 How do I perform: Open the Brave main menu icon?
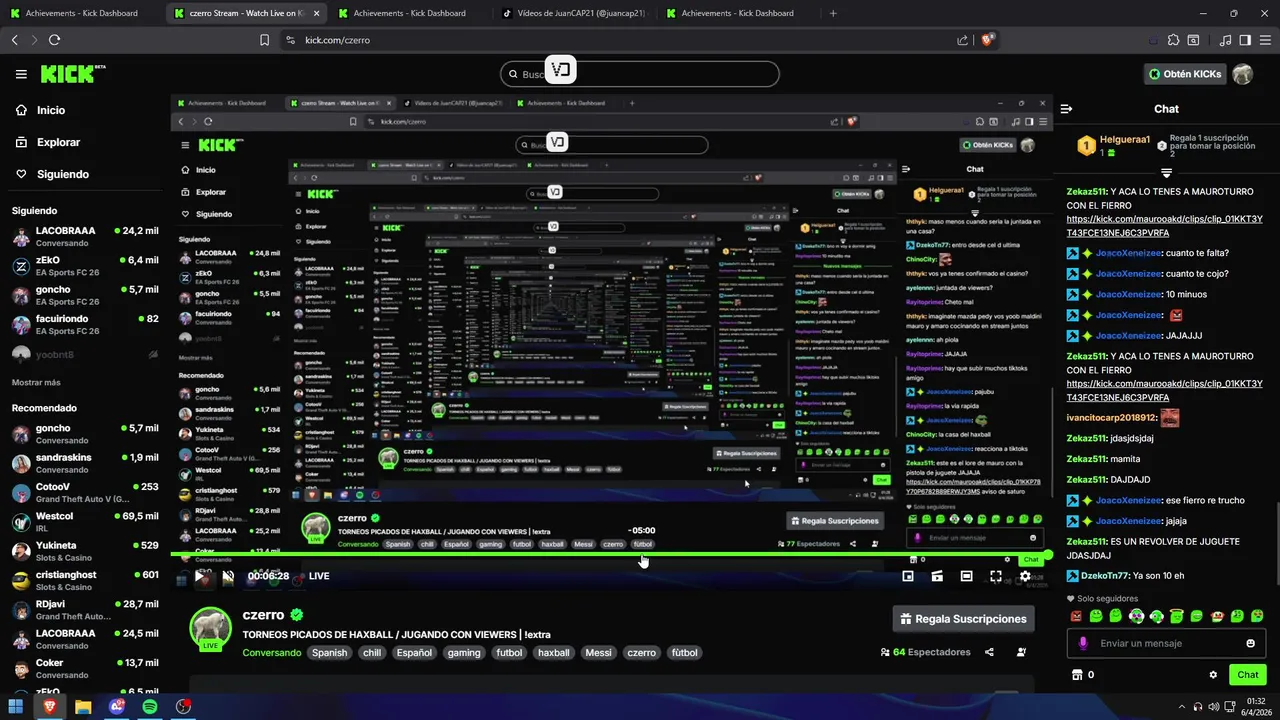coord(1265,40)
